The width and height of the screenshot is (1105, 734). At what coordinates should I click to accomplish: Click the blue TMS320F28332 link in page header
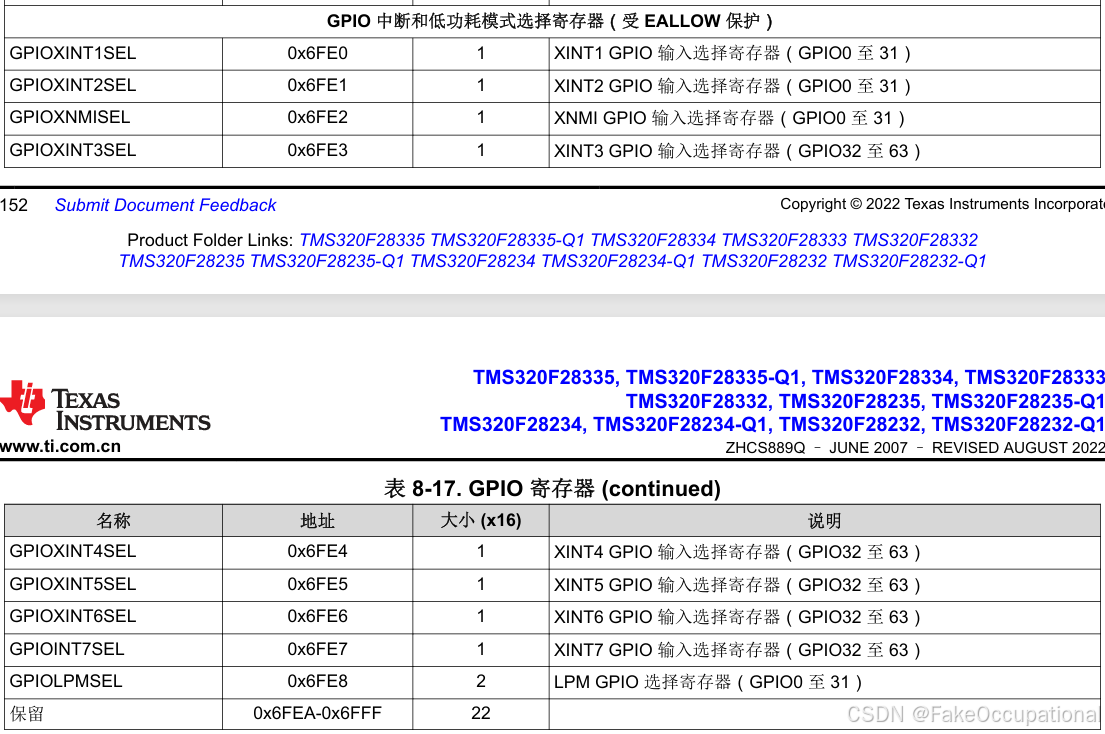[699, 402]
